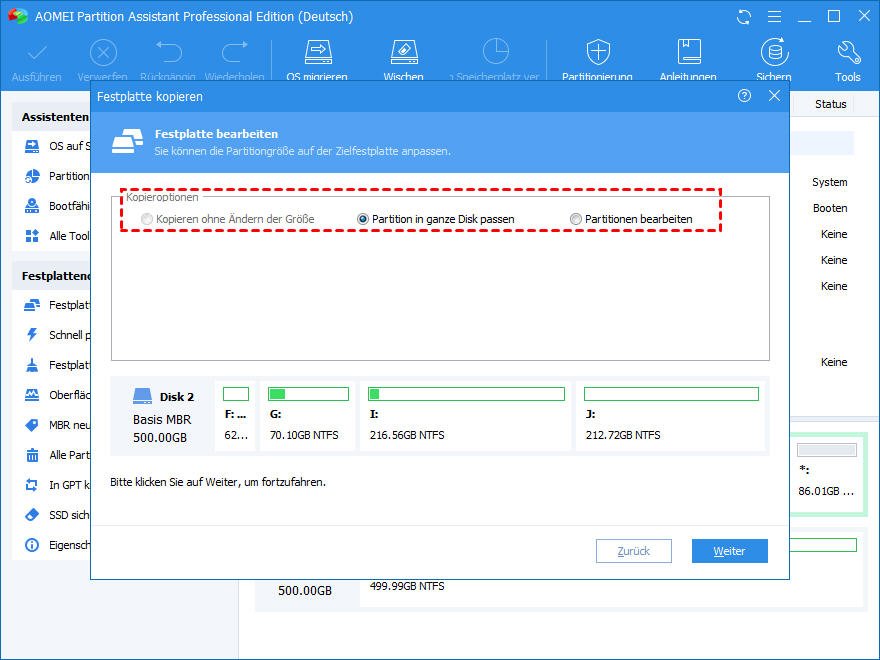Image resolution: width=880 pixels, height=660 pixels.
Task: Click the Rückgängig undo arrow
Action: (168, 53)
